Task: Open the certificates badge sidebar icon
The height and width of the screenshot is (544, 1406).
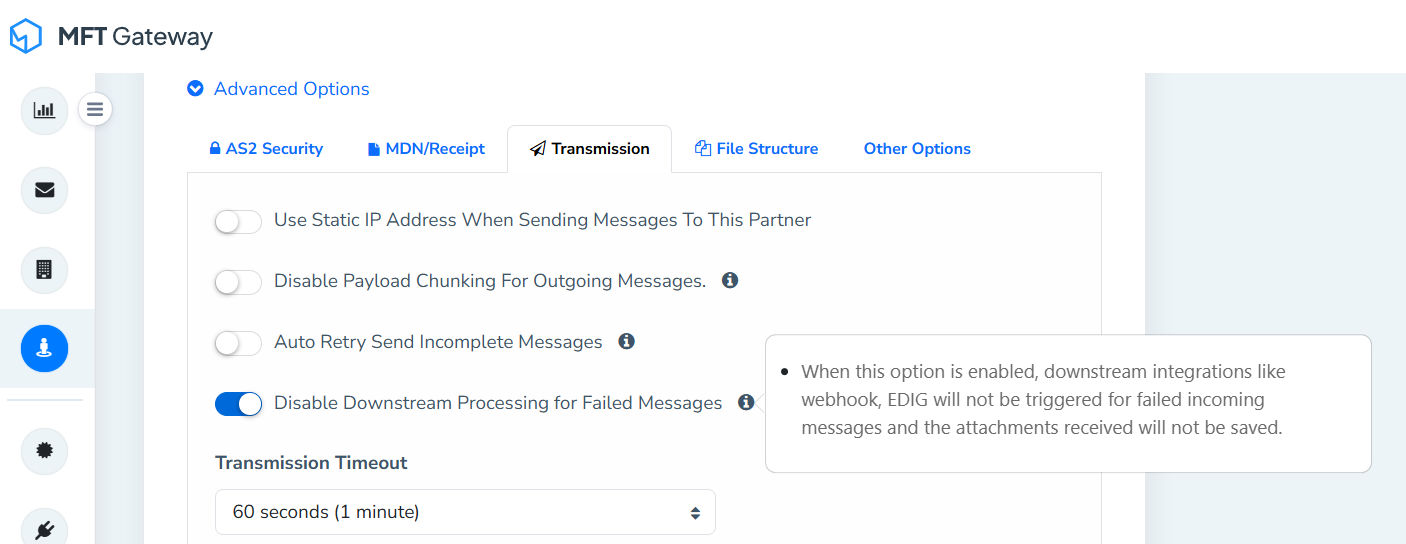Action: (x=44, y=451)
